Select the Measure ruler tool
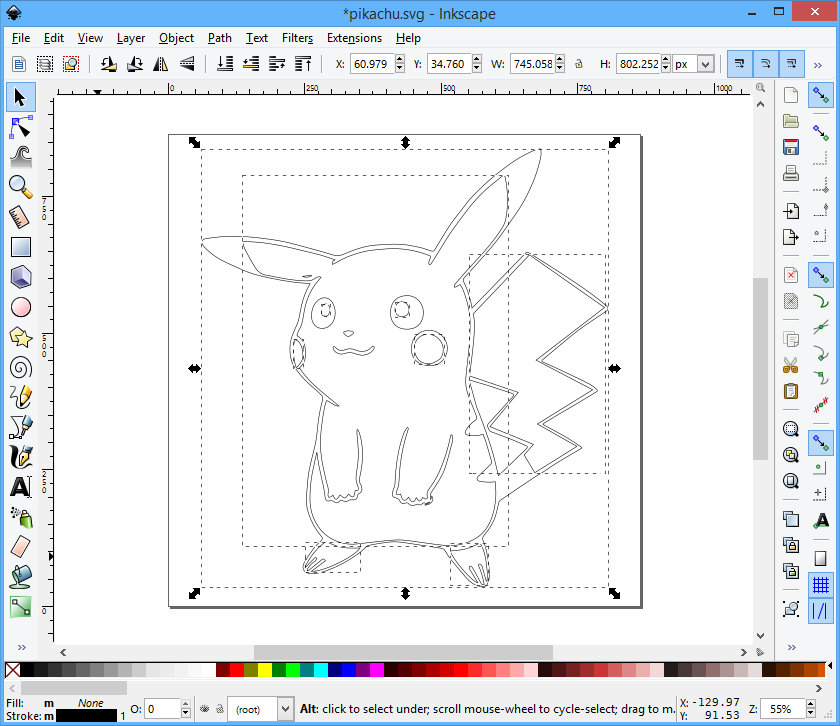The image size is (840, 726). pos(21,217)
